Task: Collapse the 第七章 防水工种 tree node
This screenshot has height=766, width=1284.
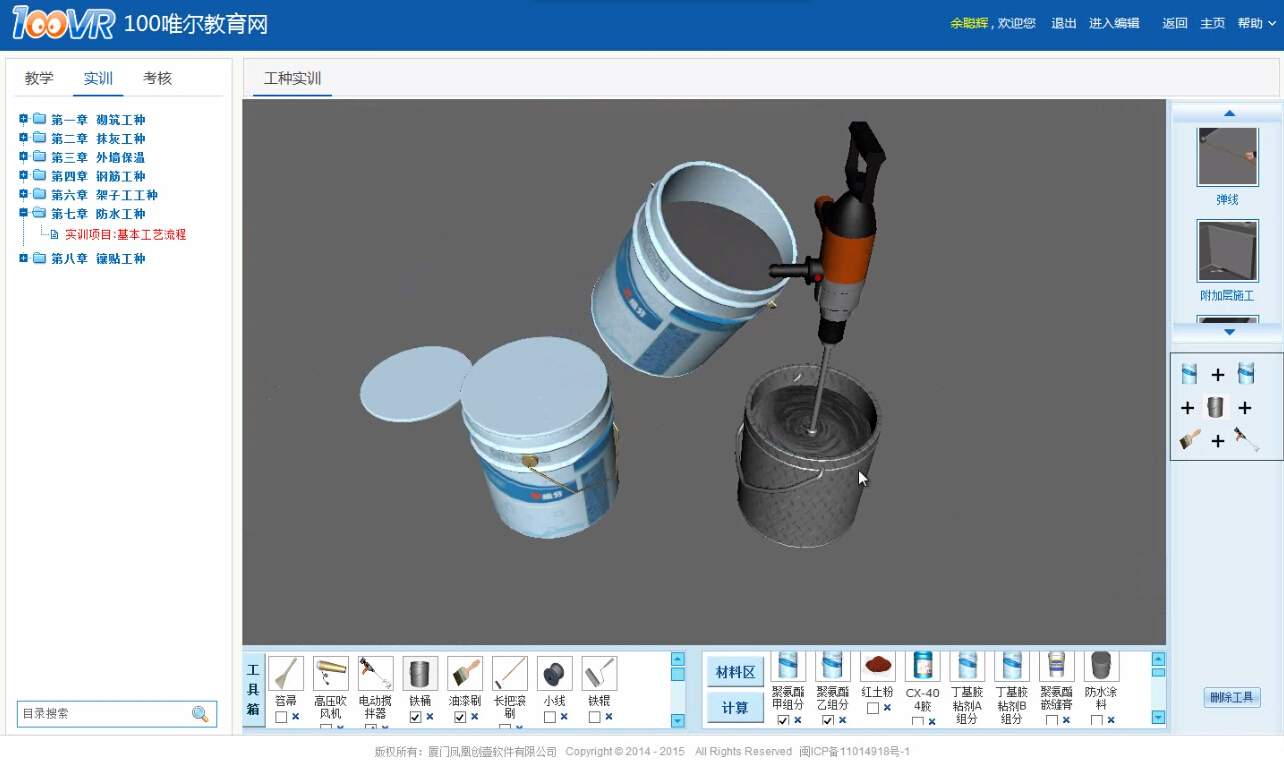Action: point(24,213)
